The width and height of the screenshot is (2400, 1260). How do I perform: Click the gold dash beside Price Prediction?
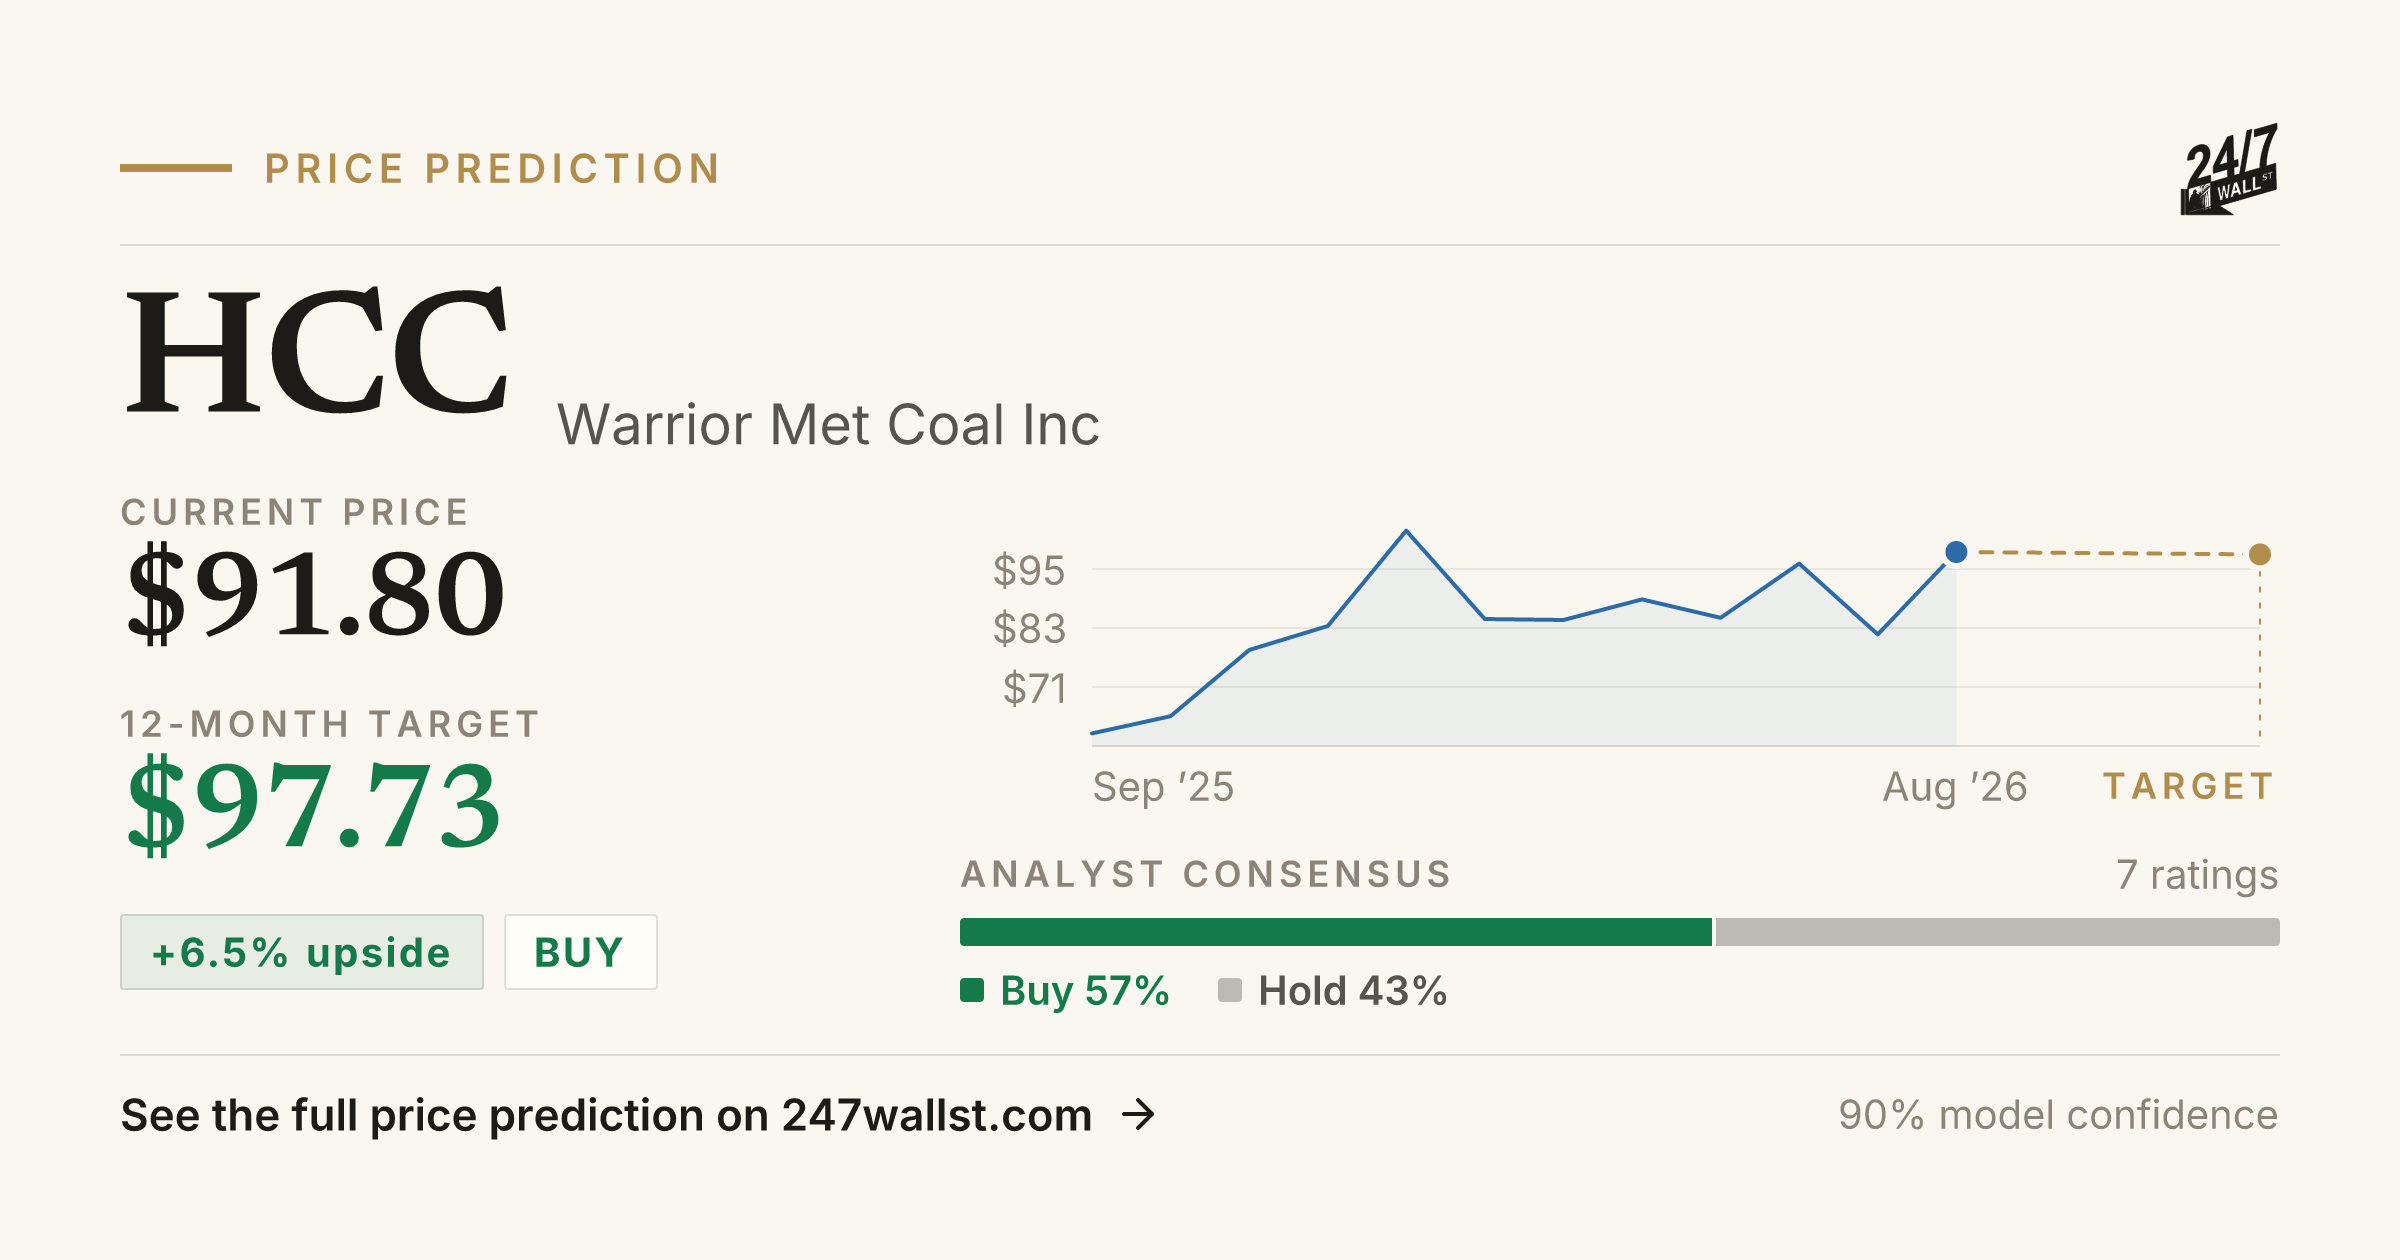point(176,168)
